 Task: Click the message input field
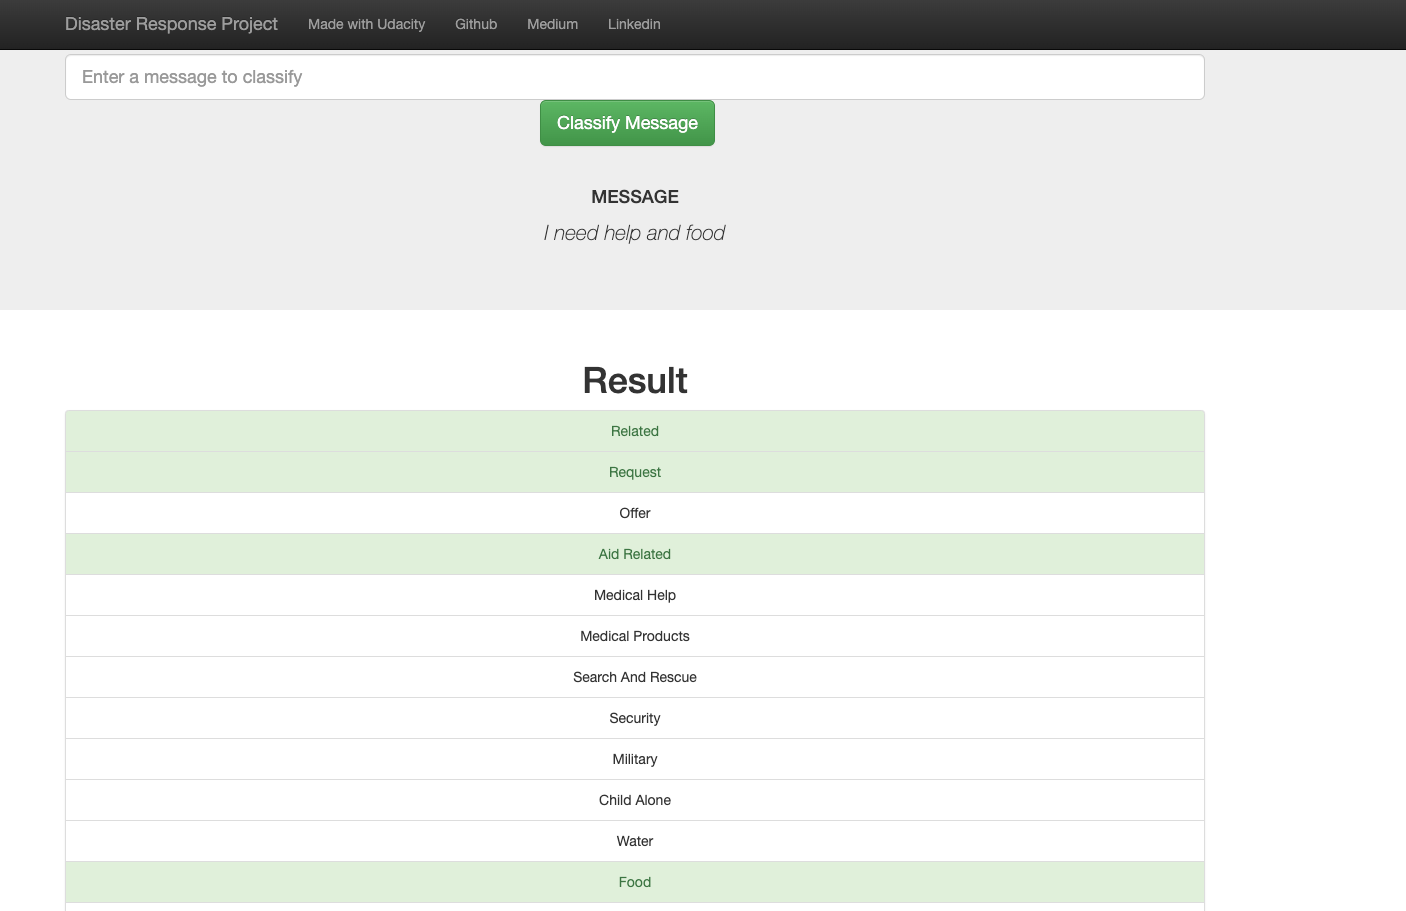634,77
